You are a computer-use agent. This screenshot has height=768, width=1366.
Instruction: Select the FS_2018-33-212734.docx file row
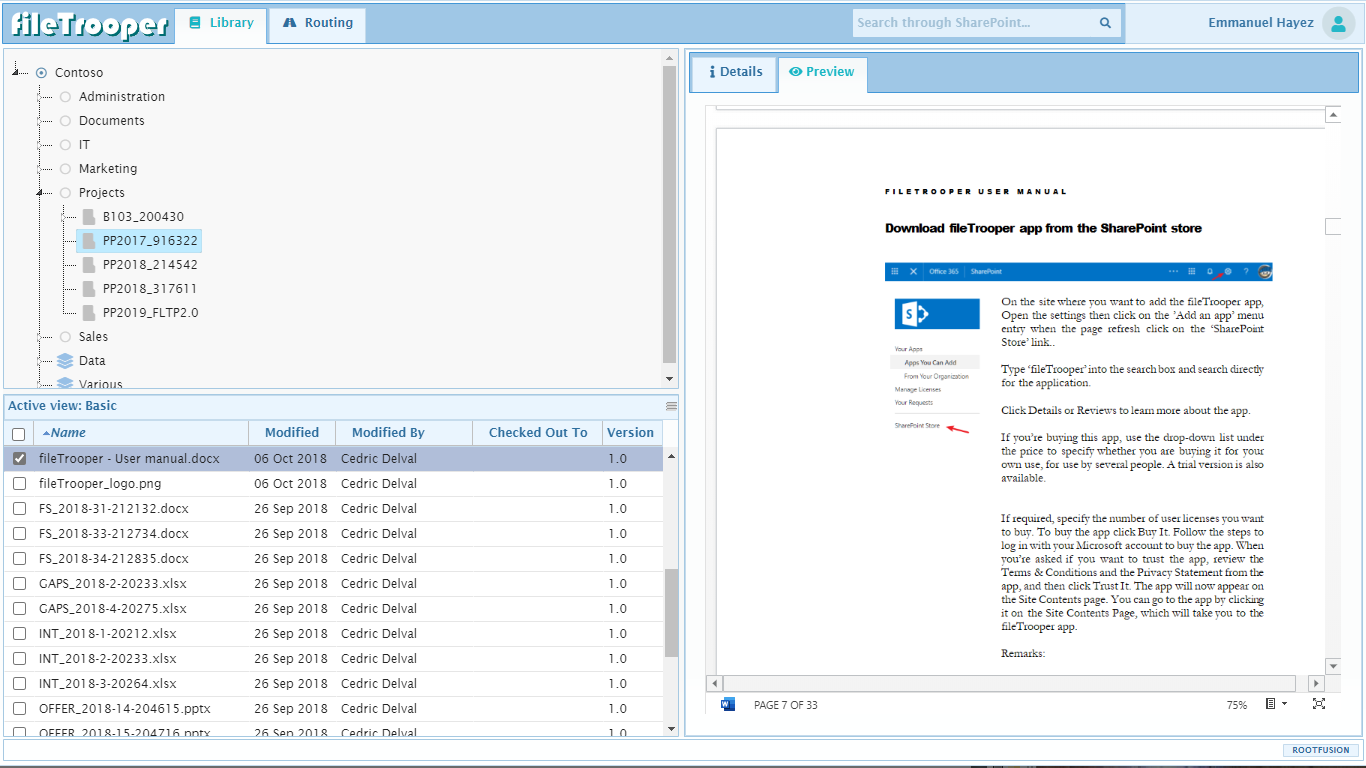coord(333,533)
